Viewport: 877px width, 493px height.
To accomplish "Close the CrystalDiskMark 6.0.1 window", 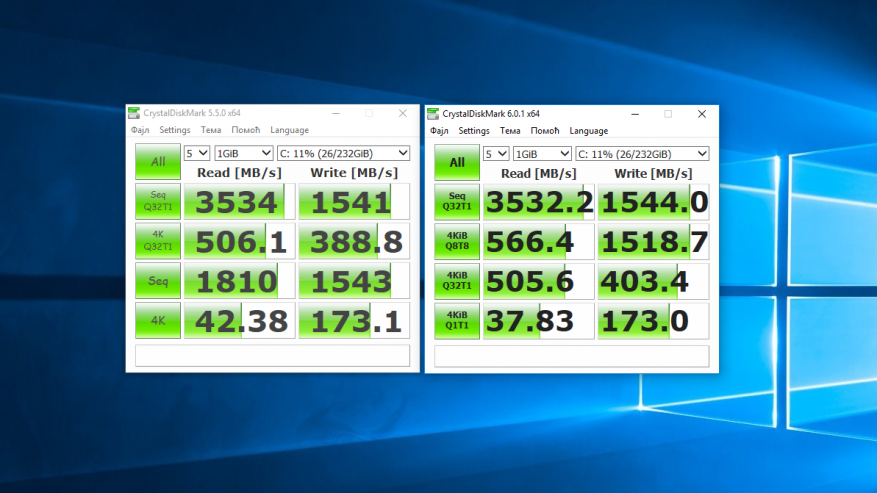I will (702, 114).
